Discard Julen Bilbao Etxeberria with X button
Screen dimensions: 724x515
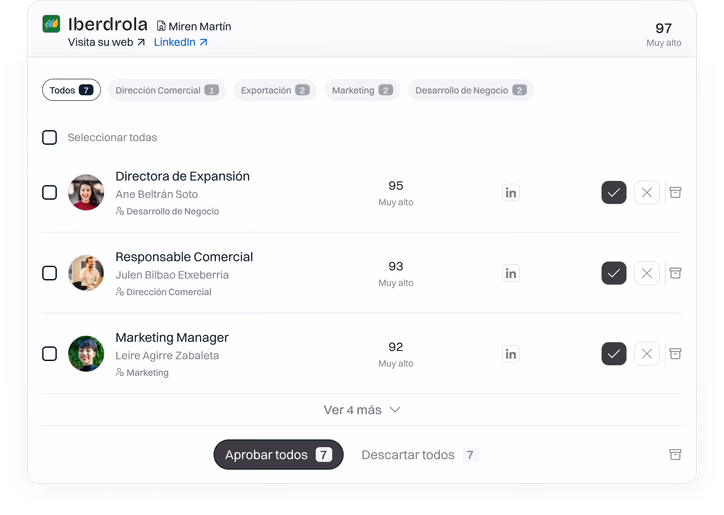coord(646,273)
